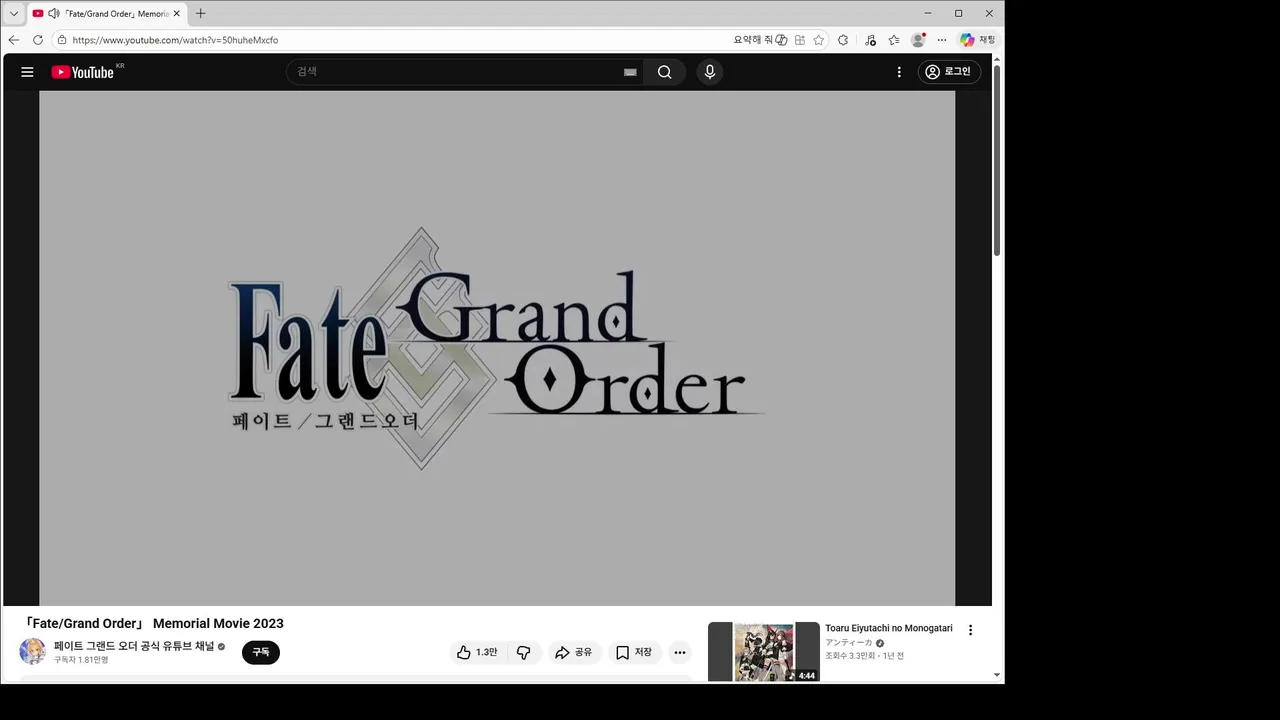Click the scrollbar down arrow

pos(997,675)
